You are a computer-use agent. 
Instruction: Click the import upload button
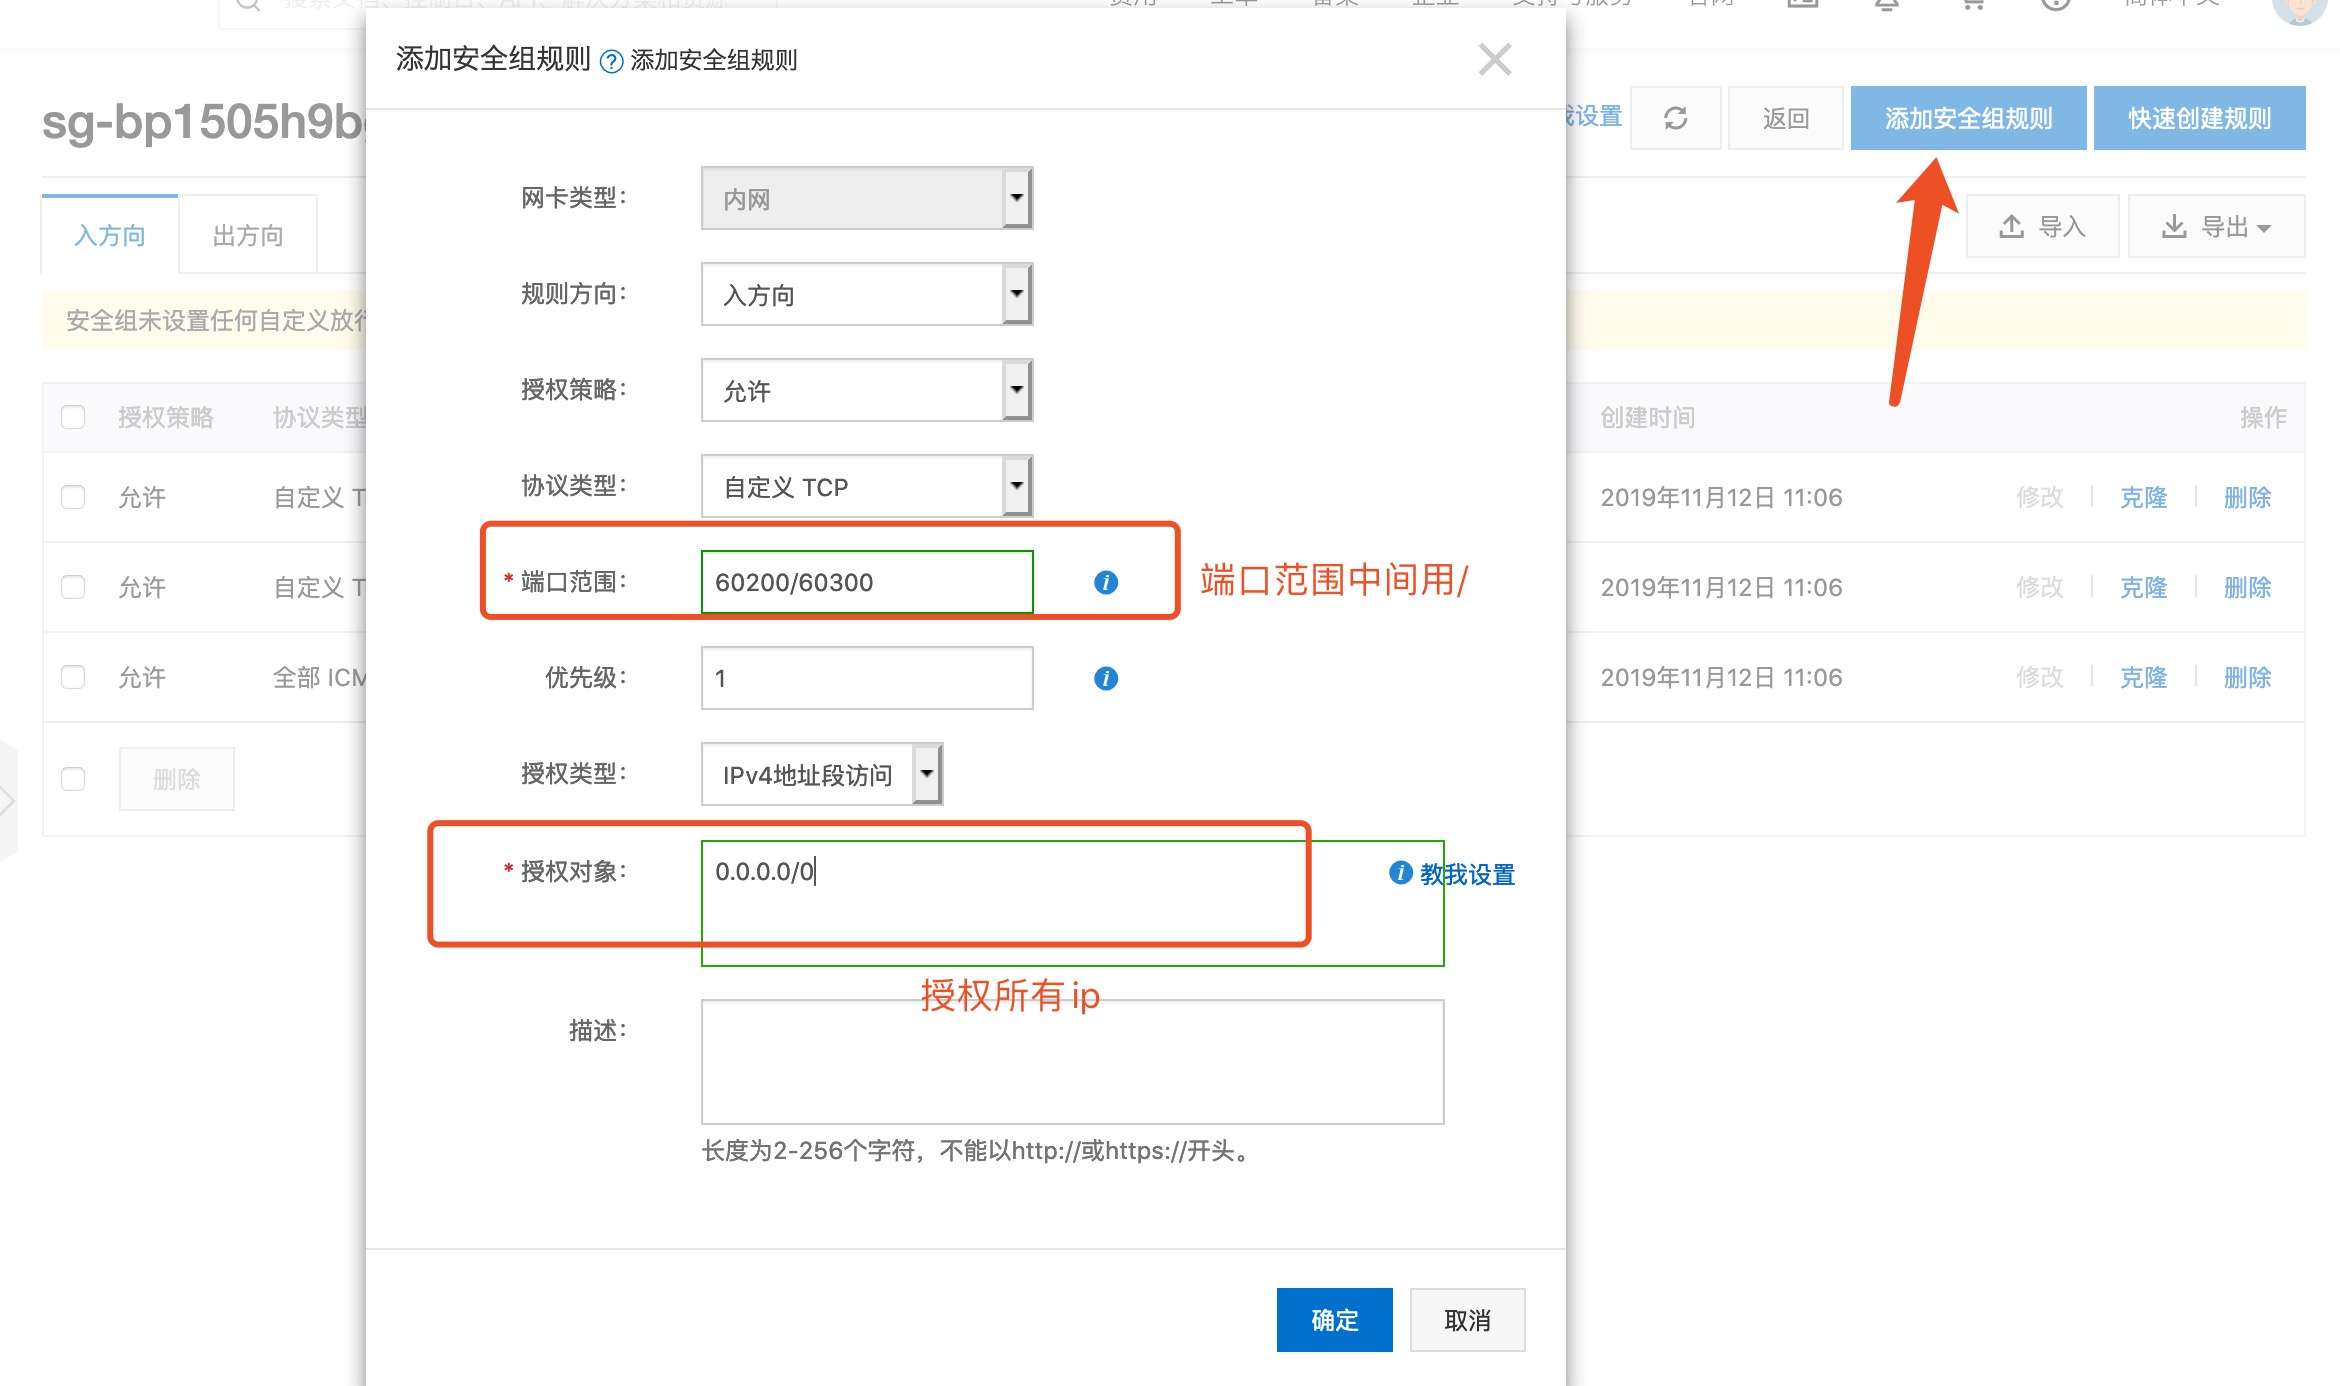coord(2041,227)
